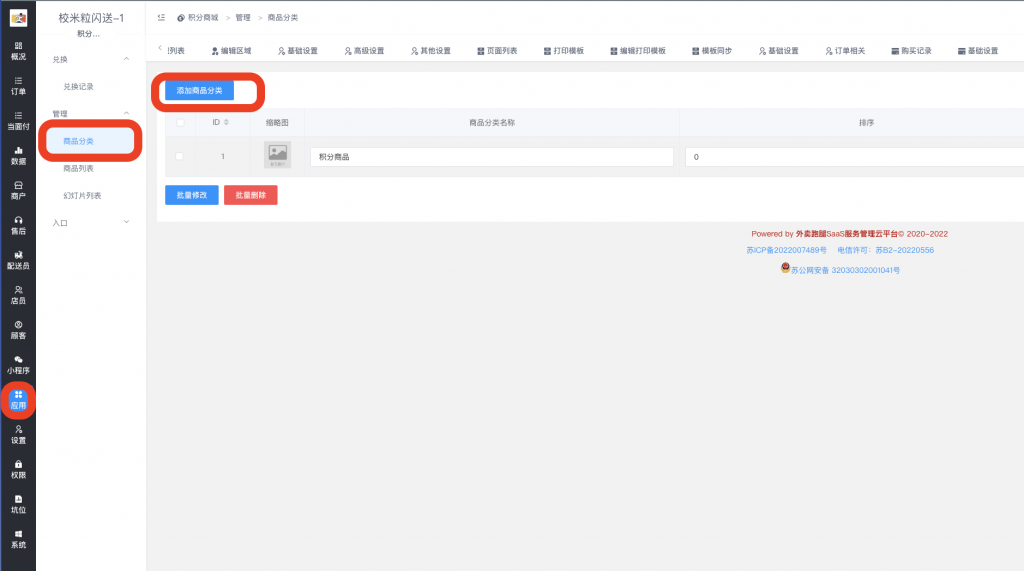Open the 打印模板 tab
1024x571 pixels.
point(564,50)
